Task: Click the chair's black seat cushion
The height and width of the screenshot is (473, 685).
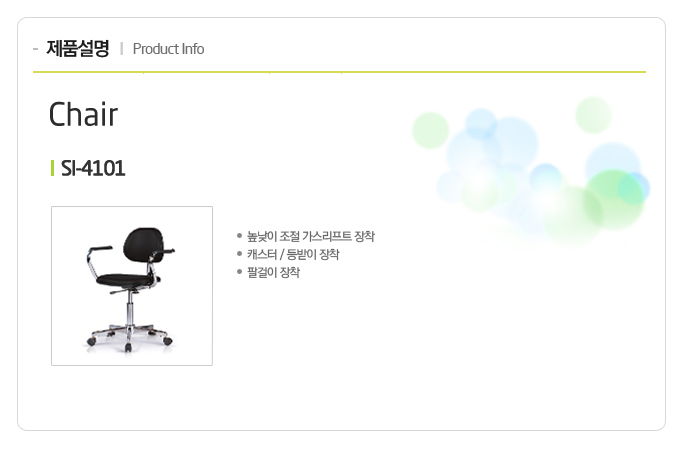Action: (125, 280)
